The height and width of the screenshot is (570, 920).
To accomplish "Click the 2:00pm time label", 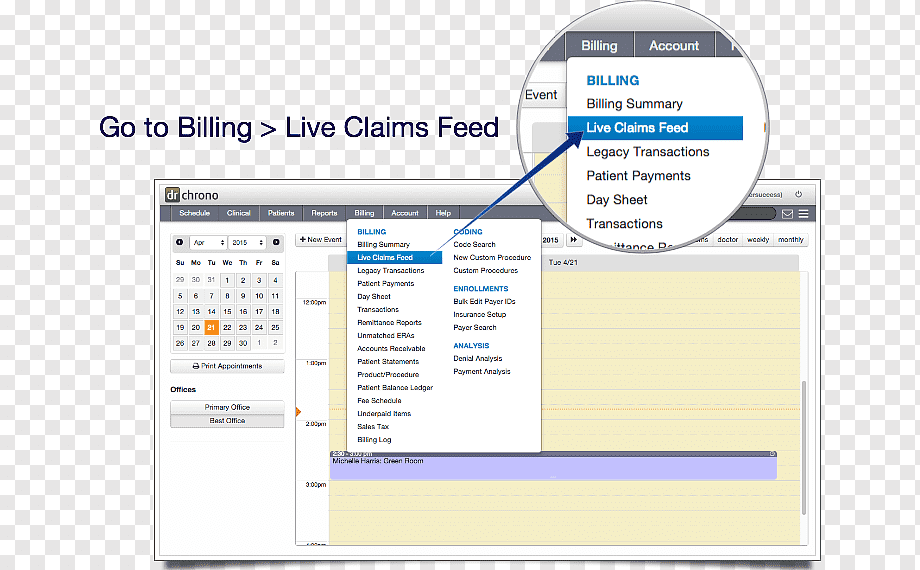I will tap(316, 424).
